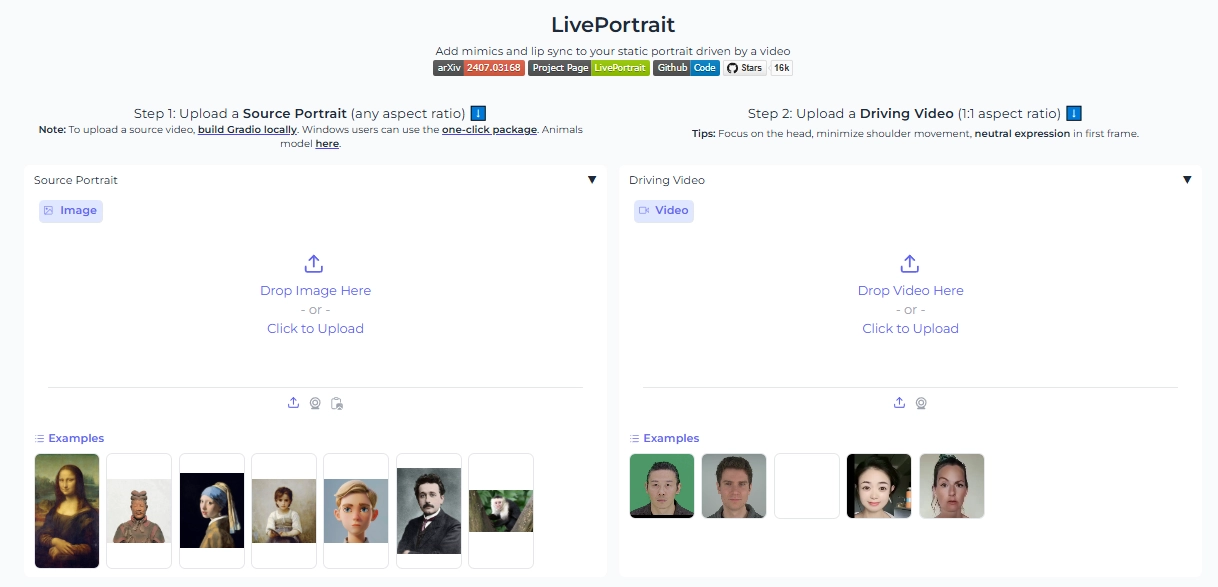Select the upload icon under Source Portrait

[x=293, y=403]
